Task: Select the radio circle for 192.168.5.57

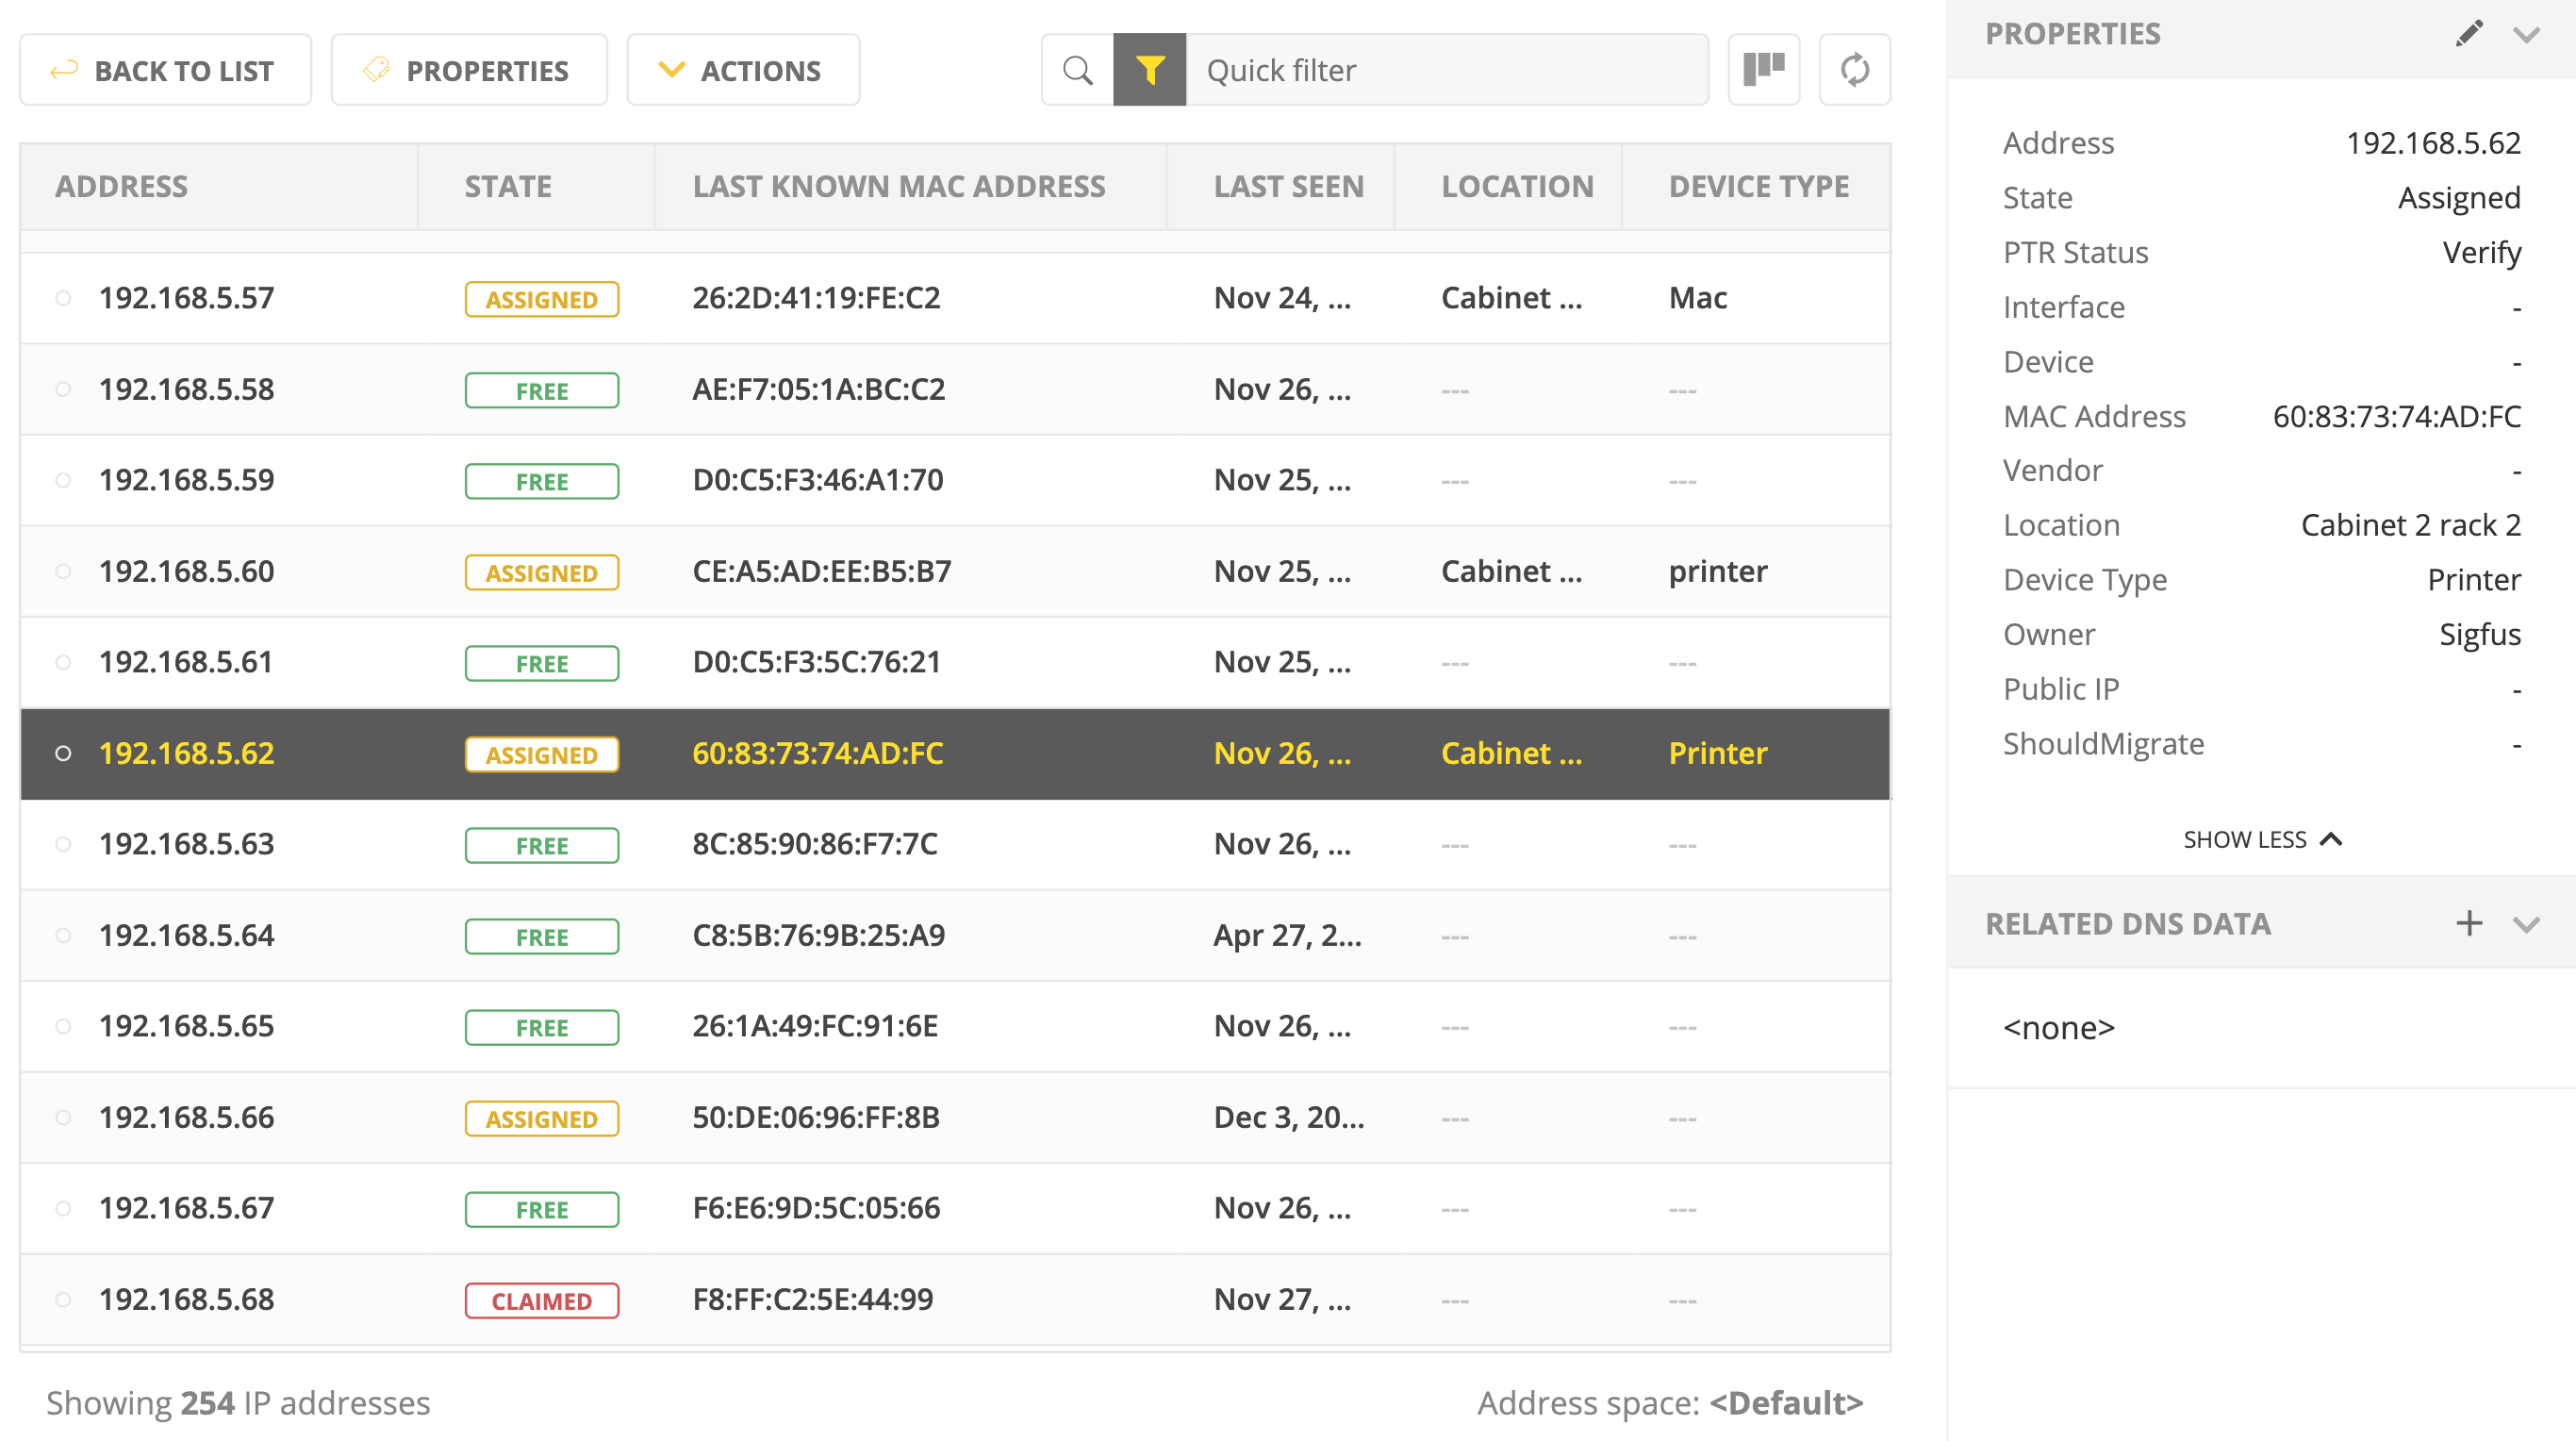Action: click(63, 298)
